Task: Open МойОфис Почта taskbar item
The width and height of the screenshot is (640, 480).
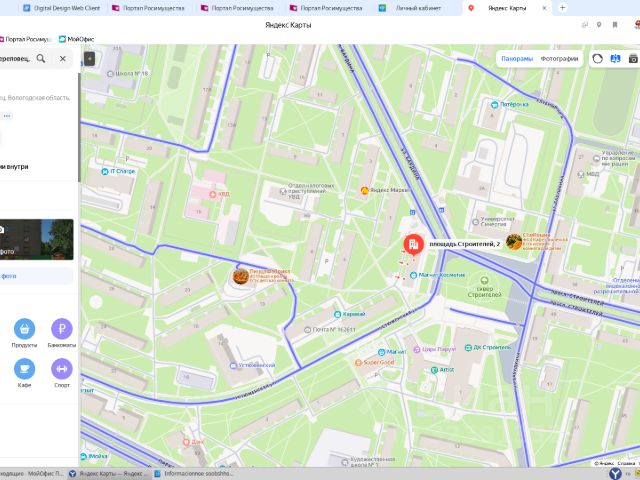Action: tap(33, 473)
